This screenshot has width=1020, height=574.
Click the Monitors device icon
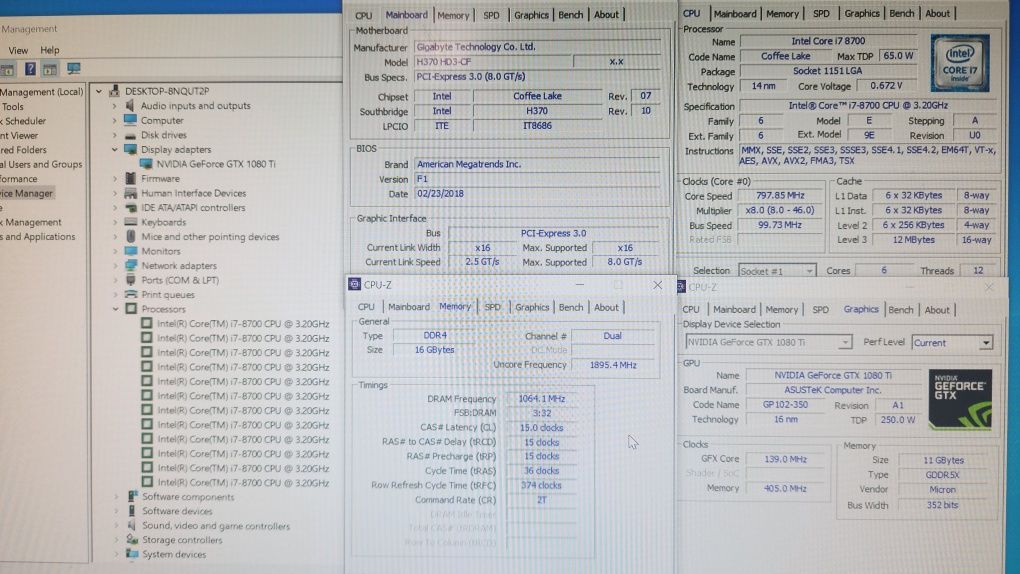click(130, 251)
